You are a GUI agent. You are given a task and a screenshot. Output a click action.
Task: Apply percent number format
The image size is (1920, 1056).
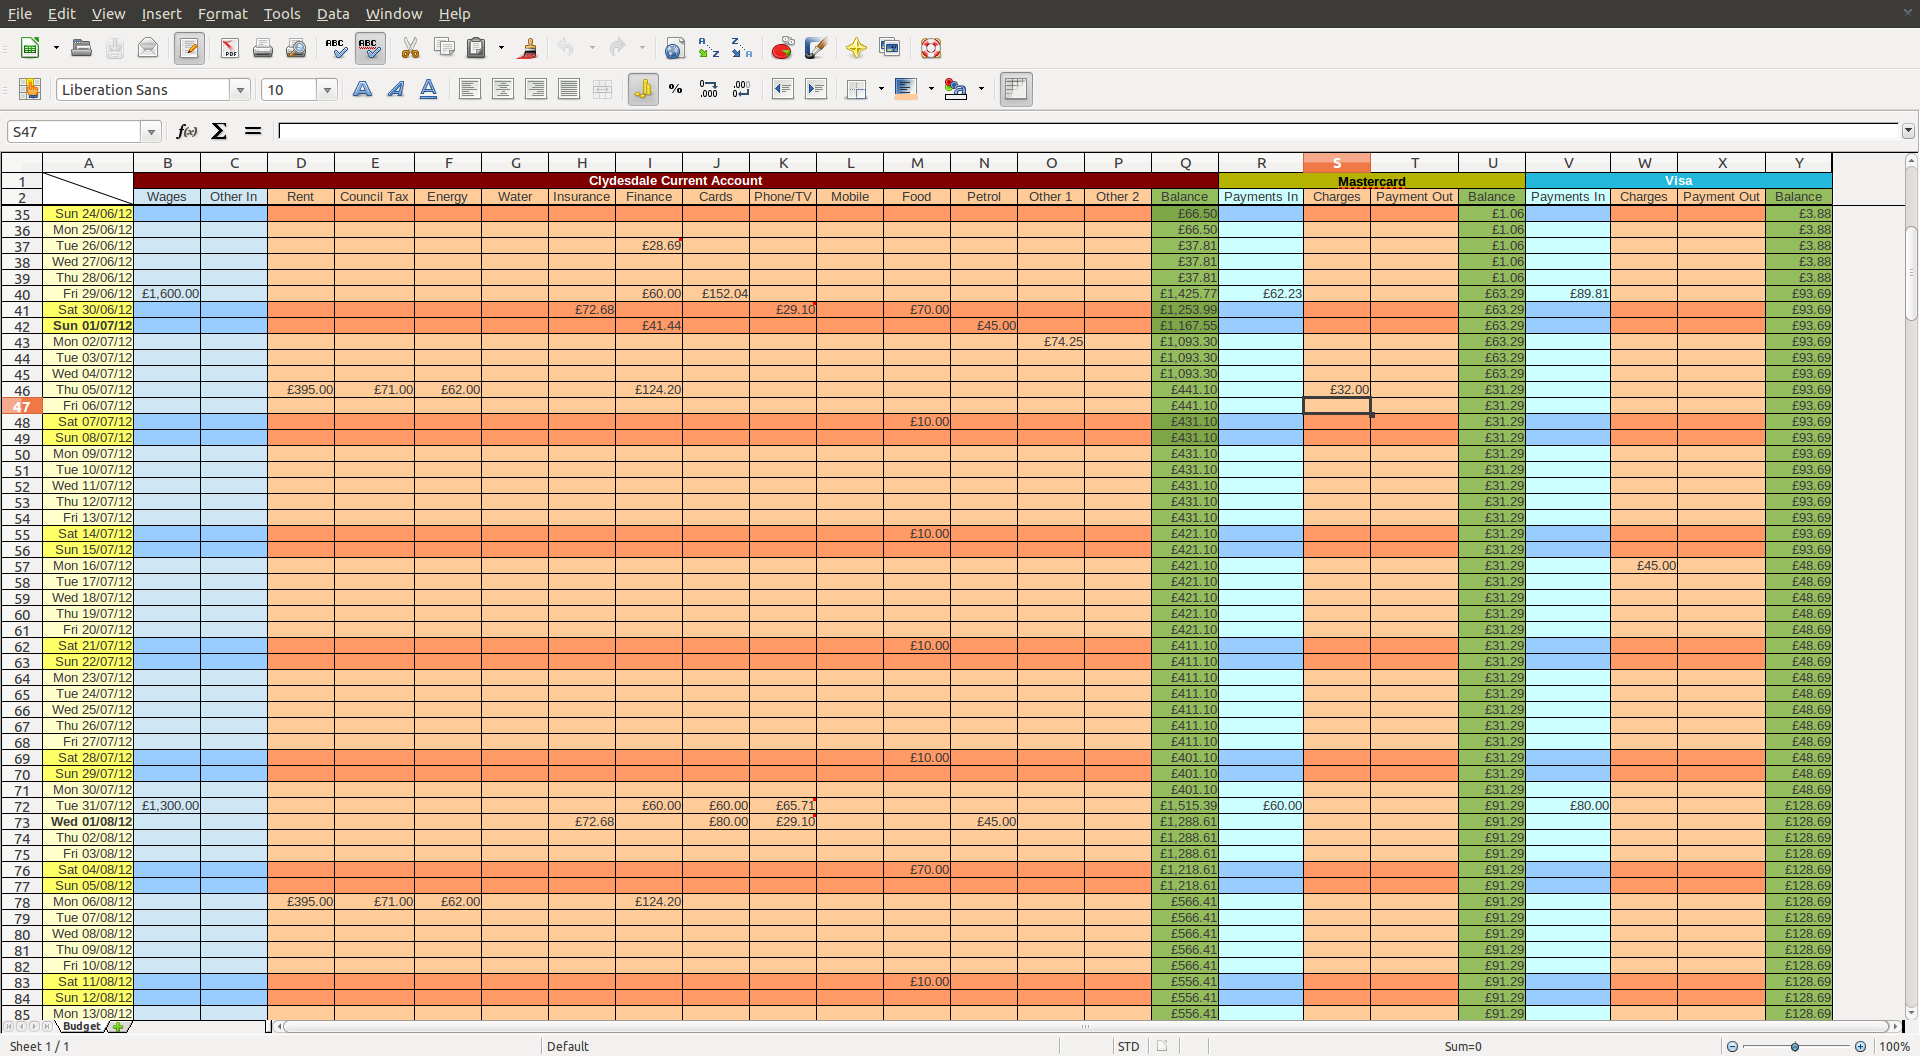676,89
